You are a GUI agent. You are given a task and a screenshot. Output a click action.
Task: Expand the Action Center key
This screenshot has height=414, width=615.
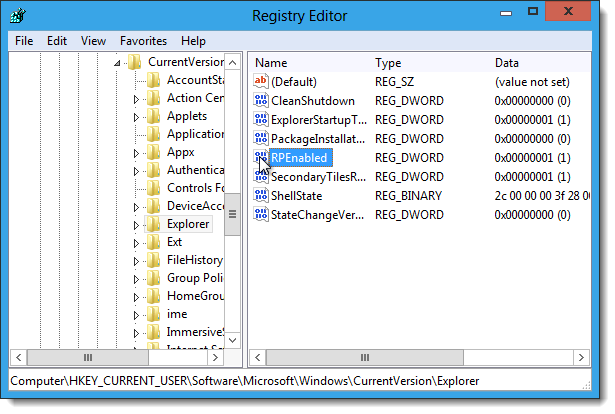[x=136, y=99]
